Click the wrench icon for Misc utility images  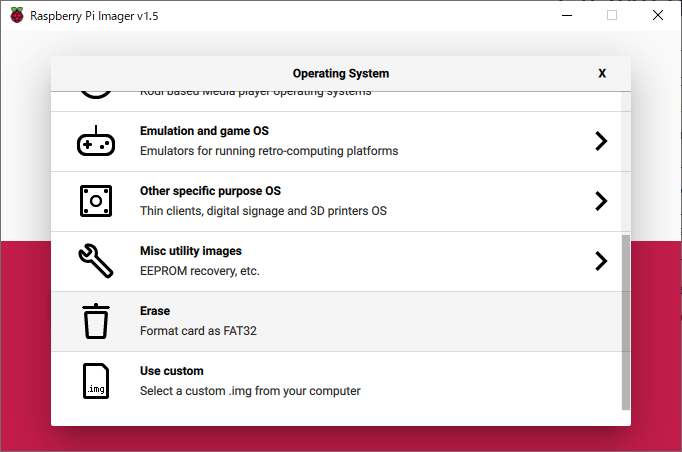(x=96, y=261)
